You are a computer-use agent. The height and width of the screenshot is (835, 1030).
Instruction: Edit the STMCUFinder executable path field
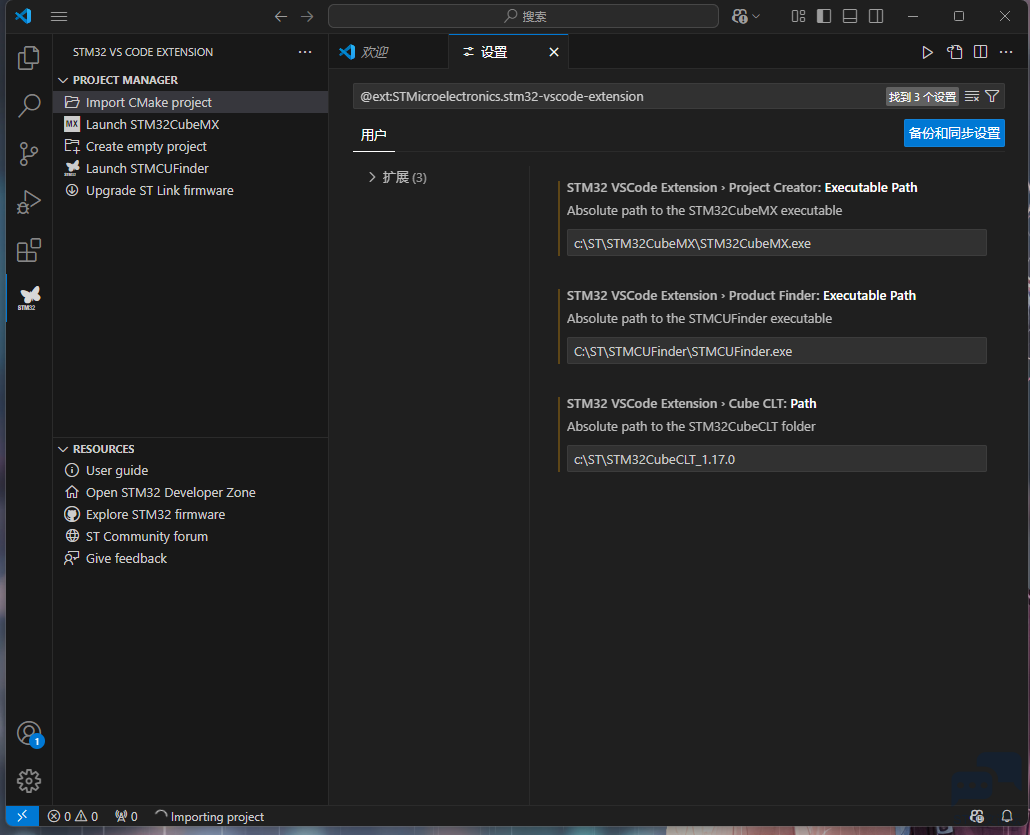[776, 351]
